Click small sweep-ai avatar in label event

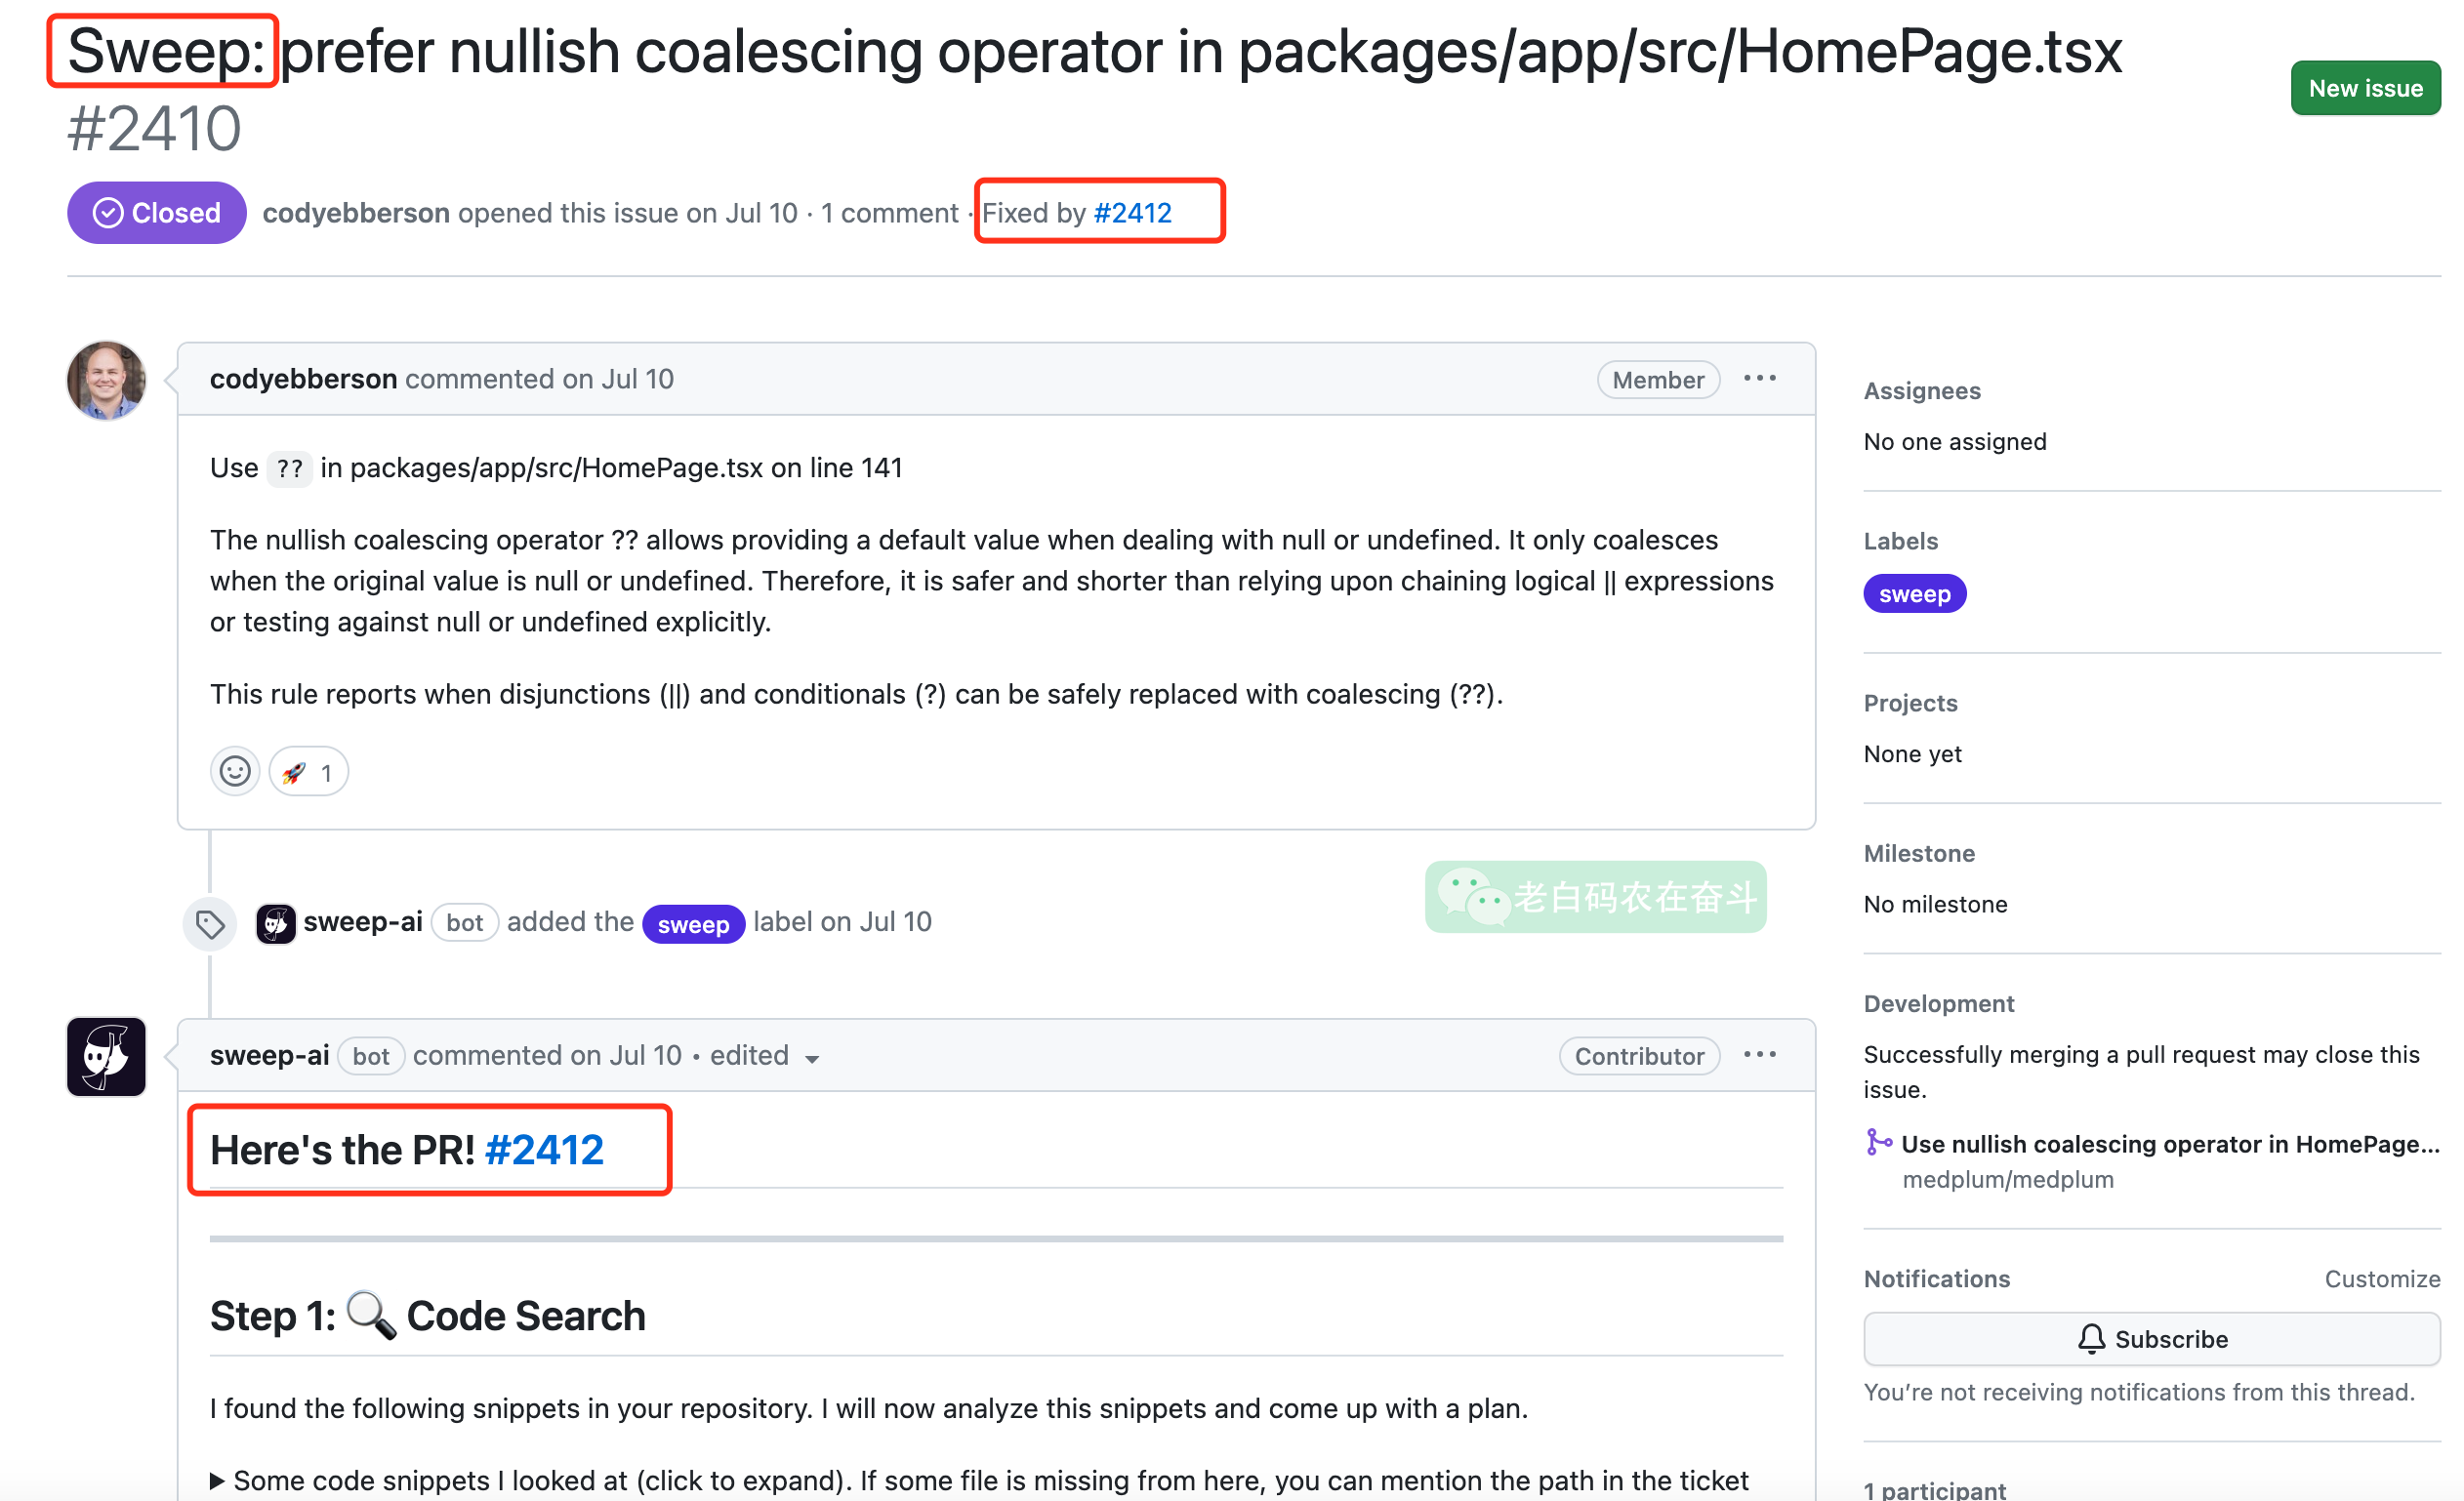point(275,923)
